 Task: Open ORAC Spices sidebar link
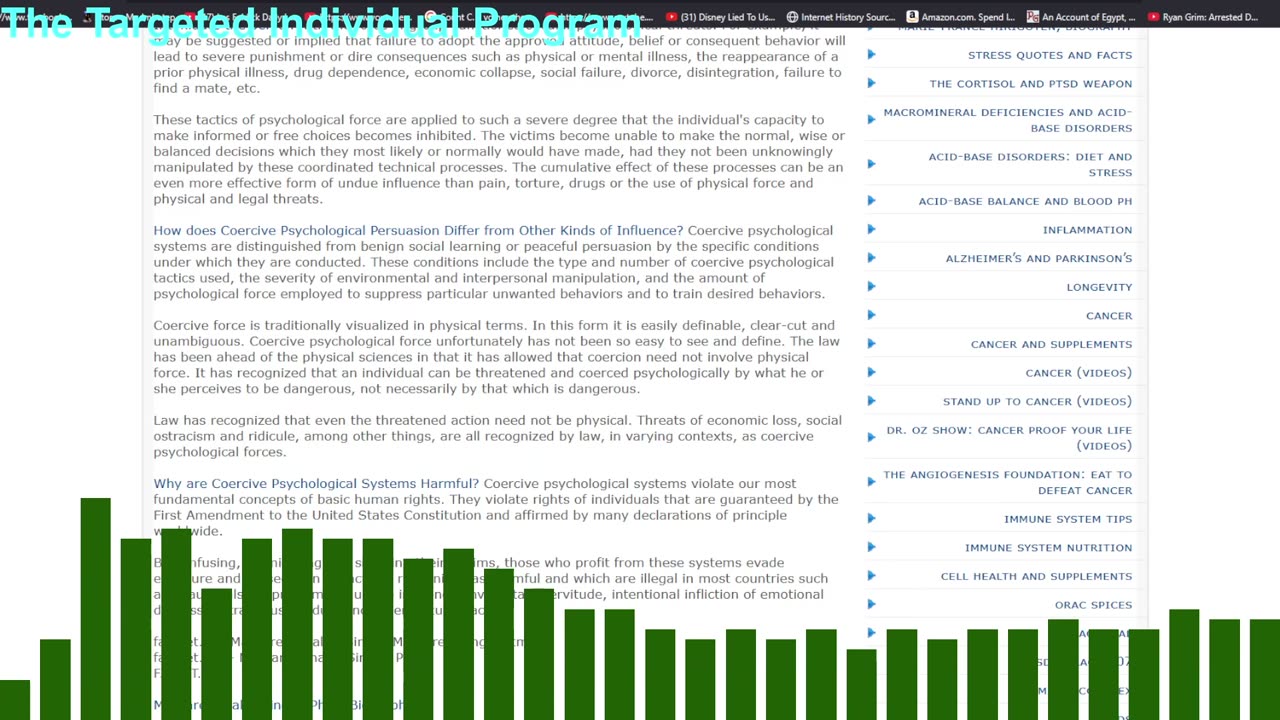pos(1094,605)
